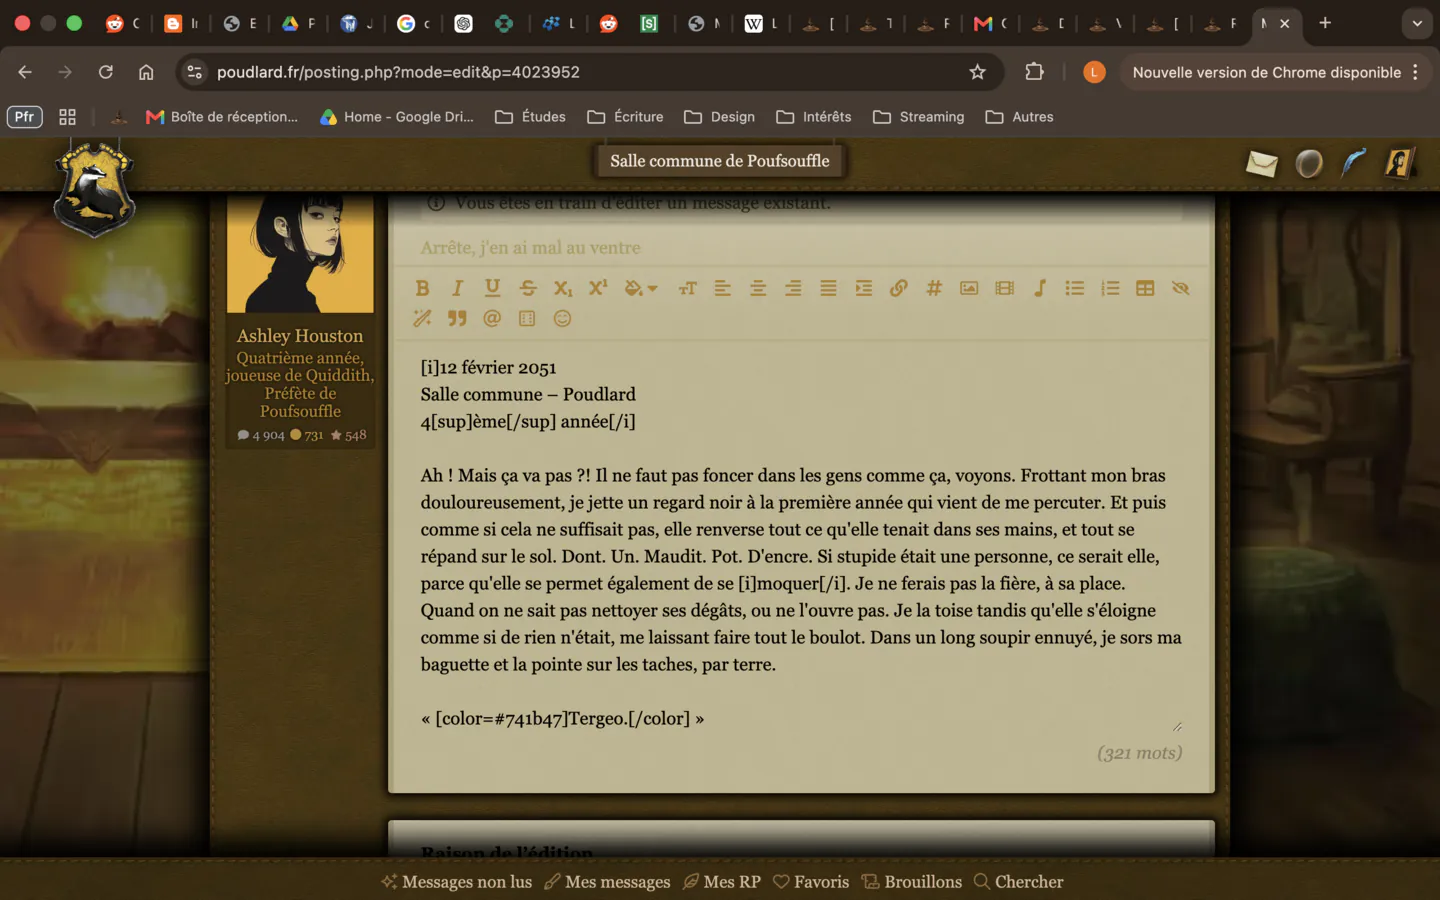Apply strikethrough formatting
This screenshot has height=900, width=1440.
[x=528, y=288]
